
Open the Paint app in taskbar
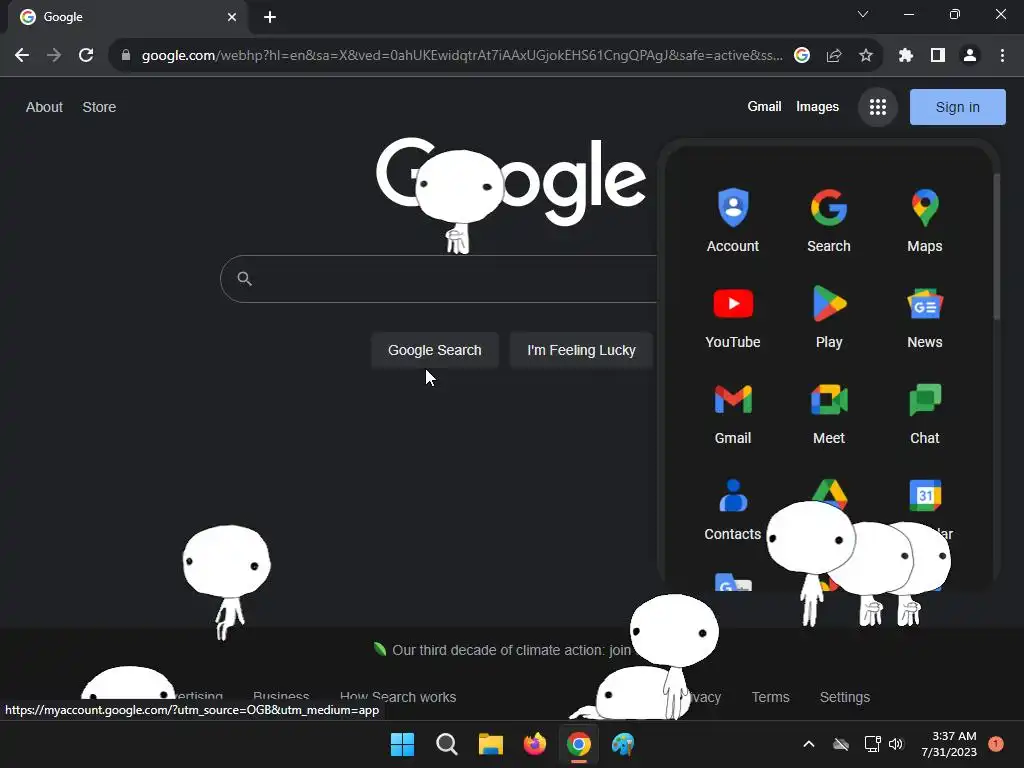coord(623,744)
